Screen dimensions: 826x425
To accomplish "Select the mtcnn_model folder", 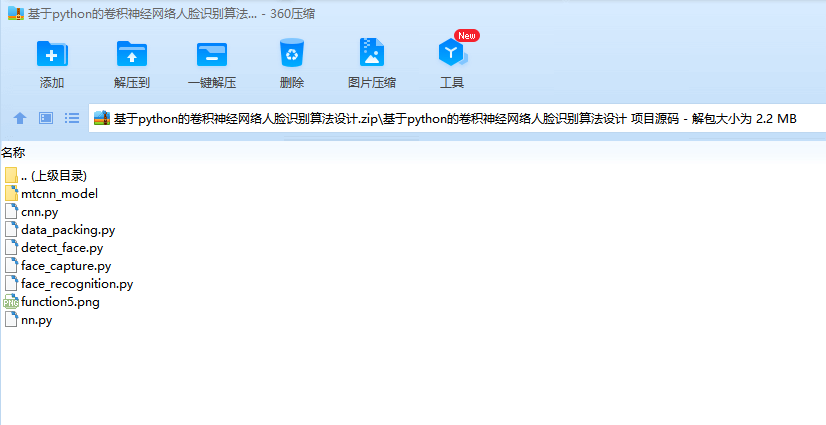I will [x=51, y=193].
